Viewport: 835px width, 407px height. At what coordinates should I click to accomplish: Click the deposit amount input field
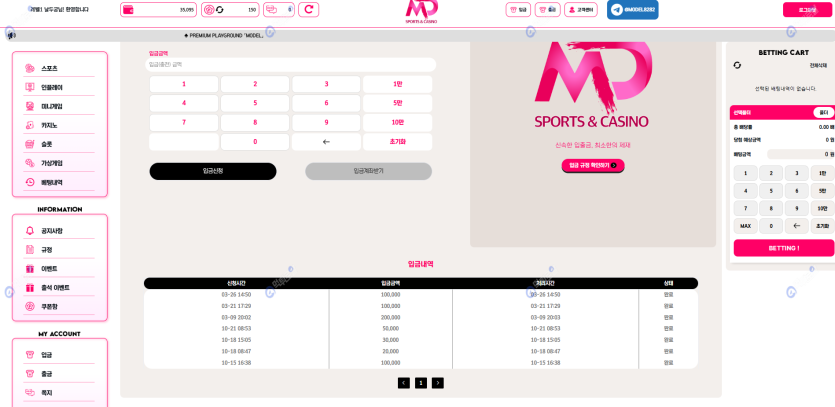pos(291,64)
